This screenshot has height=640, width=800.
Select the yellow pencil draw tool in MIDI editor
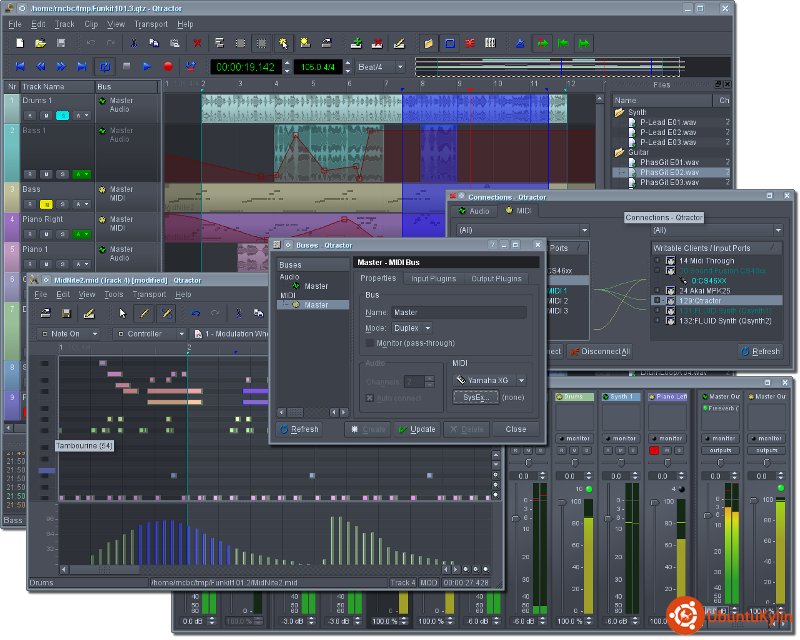[x=145, y=314]
